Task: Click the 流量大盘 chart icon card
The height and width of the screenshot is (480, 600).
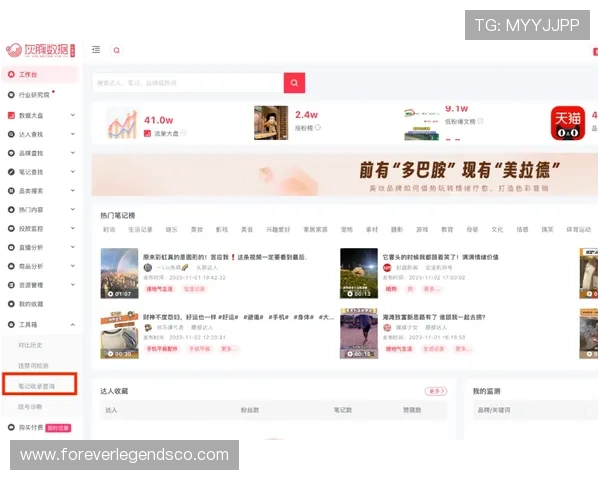Action: coord(122,124)
